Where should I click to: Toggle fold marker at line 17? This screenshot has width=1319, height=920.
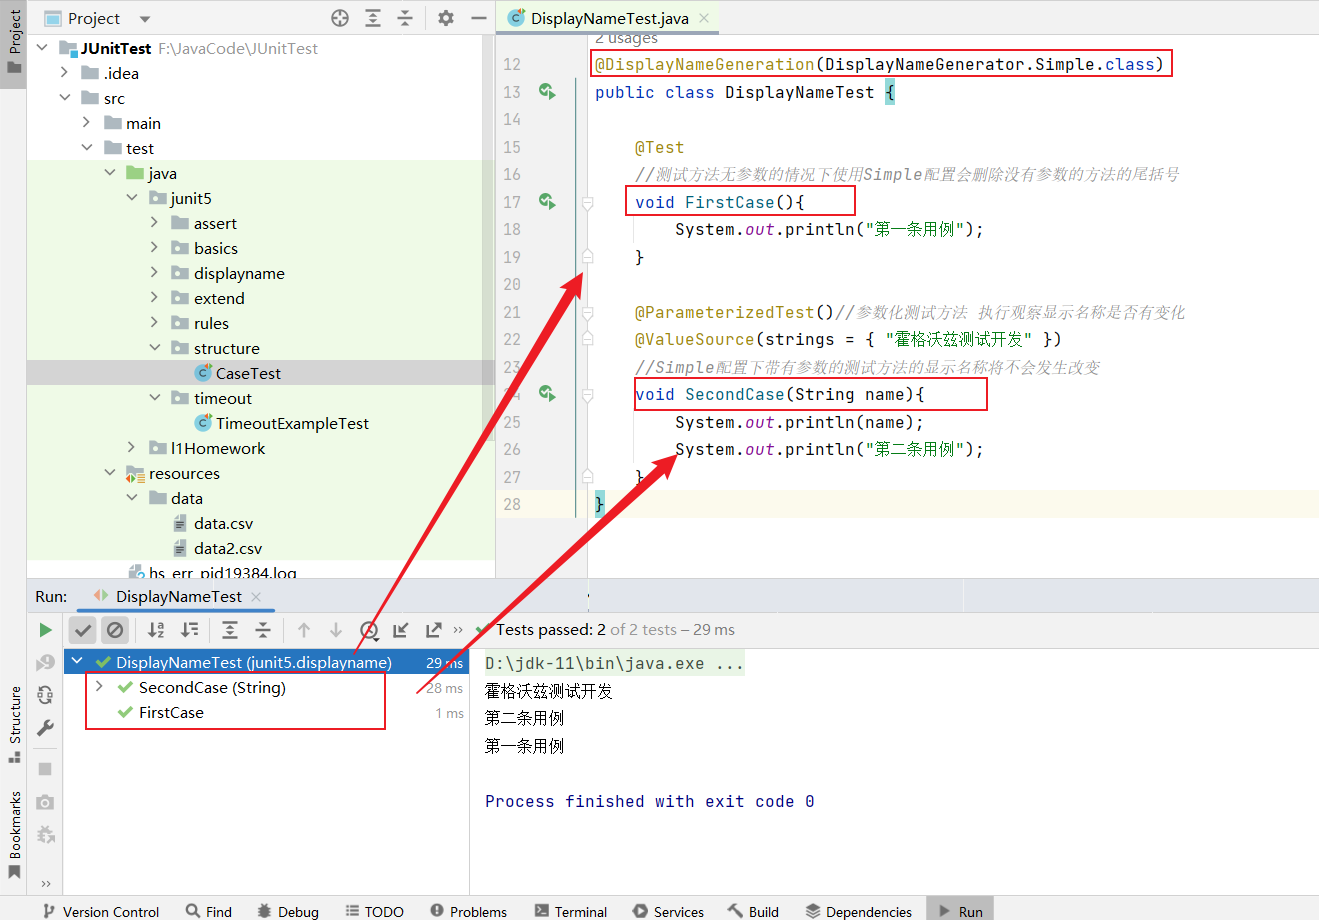588,203
